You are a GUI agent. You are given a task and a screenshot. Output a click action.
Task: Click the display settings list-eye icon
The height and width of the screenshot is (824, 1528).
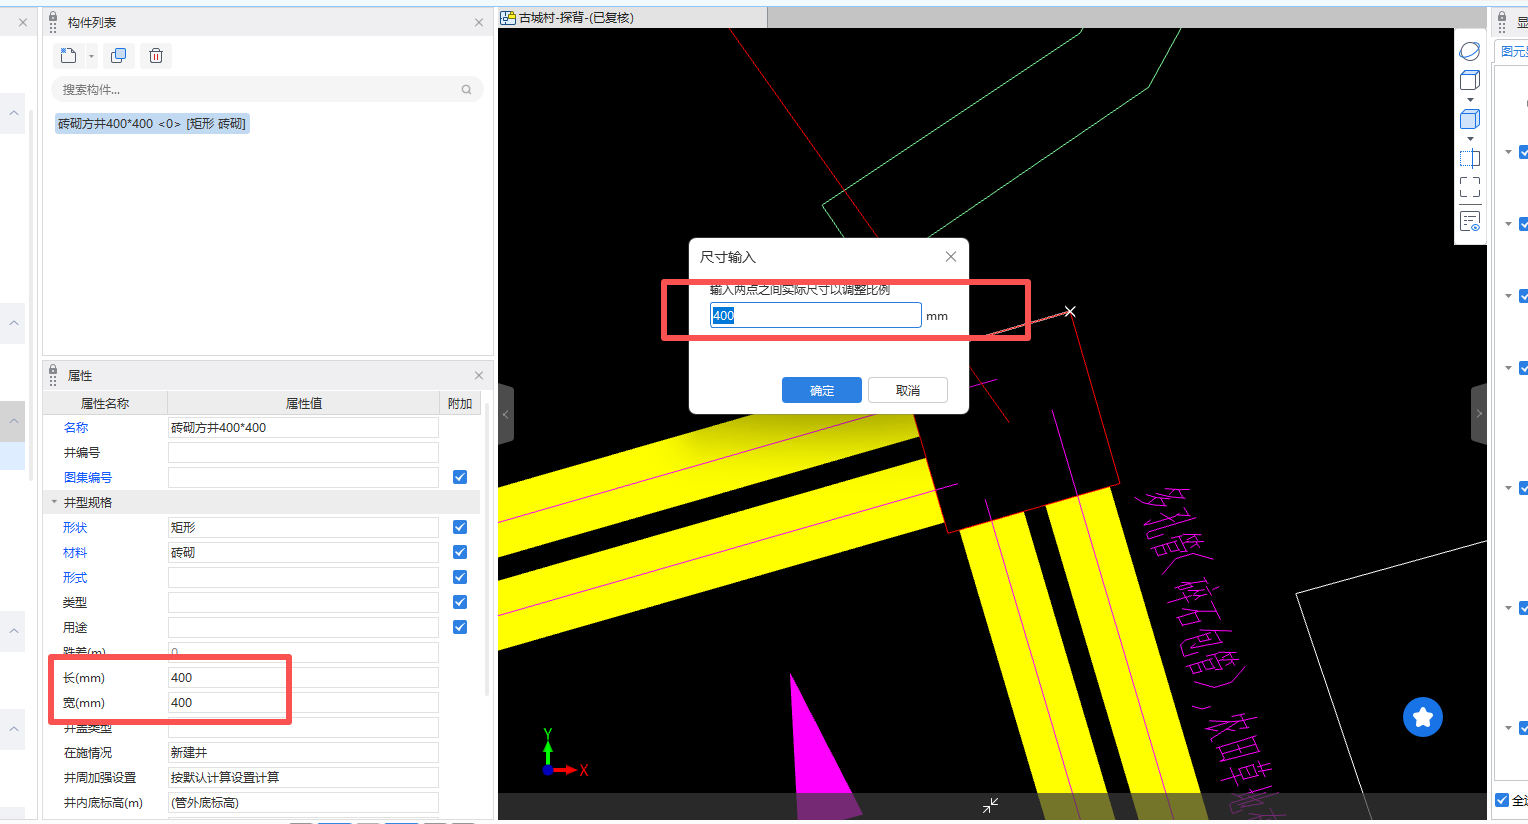click(1469, 221)
